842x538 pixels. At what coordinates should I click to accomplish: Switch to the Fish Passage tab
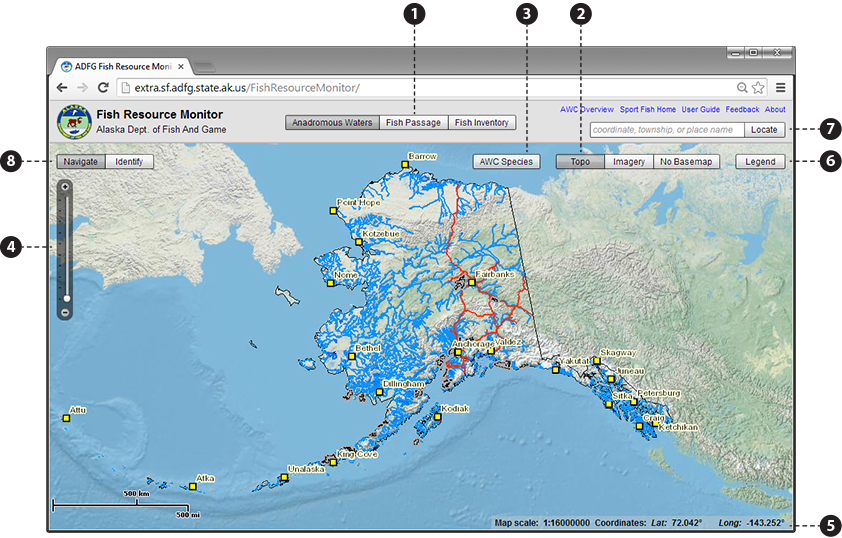[413, 123]
